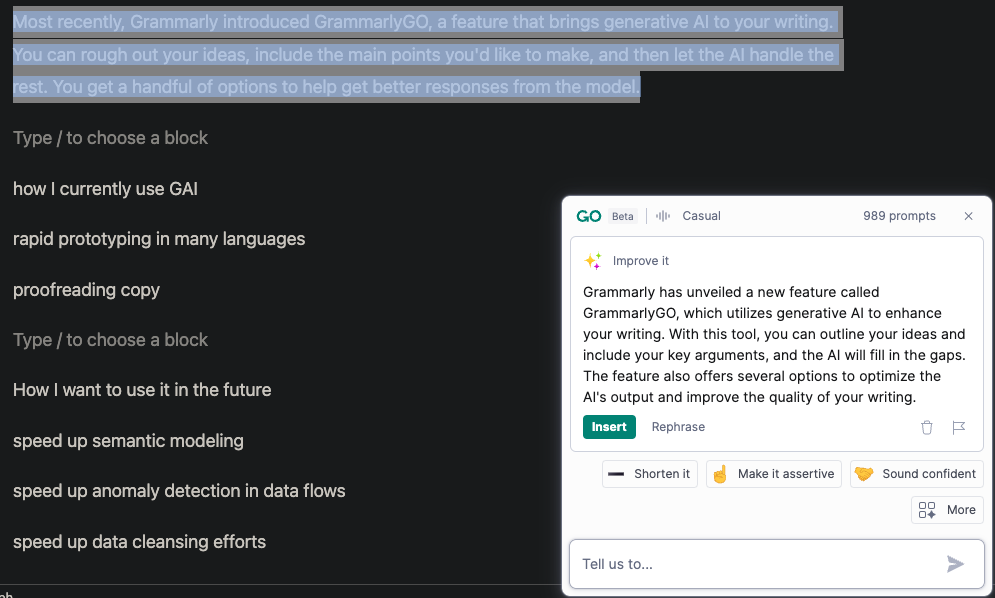Image resolution: width=995 pixels, height=598 pixels.
Task: Choose the Make it assertive prompt
Action: pyautogui.click(x=774, y=474)
